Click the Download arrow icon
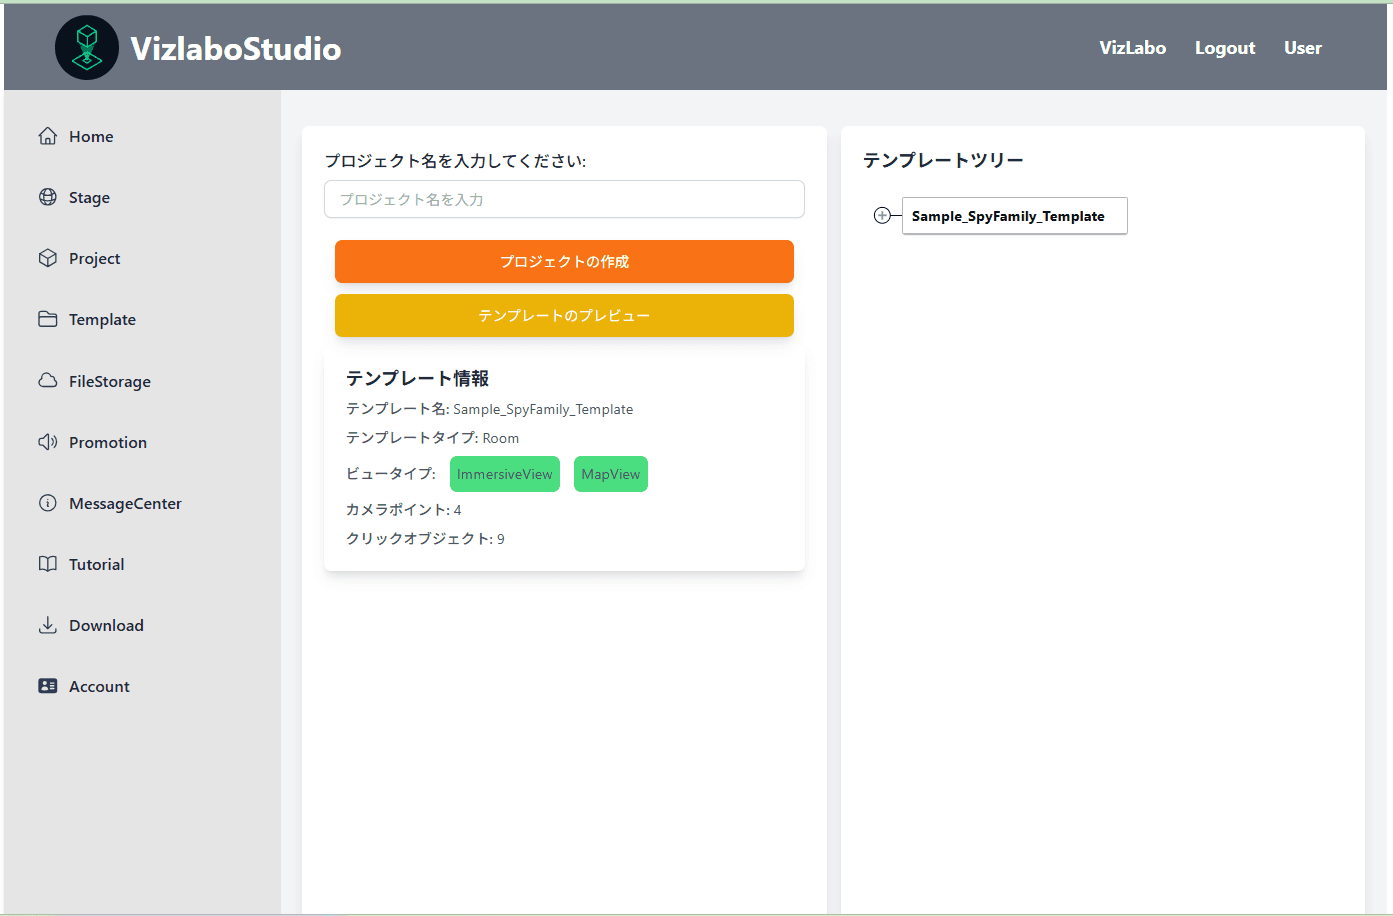The width and height of the screenshot is (1393, 916). click(x=47, y=625)
